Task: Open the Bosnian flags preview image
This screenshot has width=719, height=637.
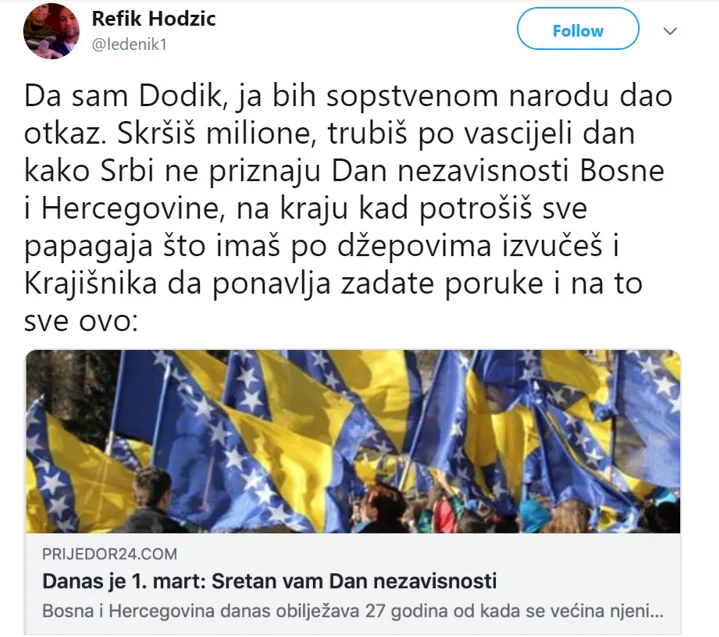Action: pos(353,441)
